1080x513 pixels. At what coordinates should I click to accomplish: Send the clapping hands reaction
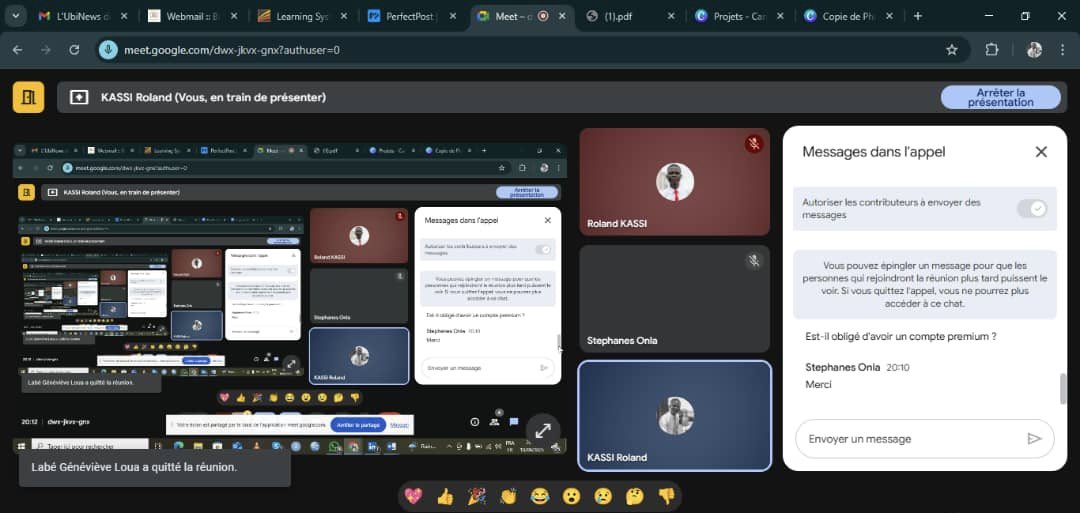click(x=508, y=496)
